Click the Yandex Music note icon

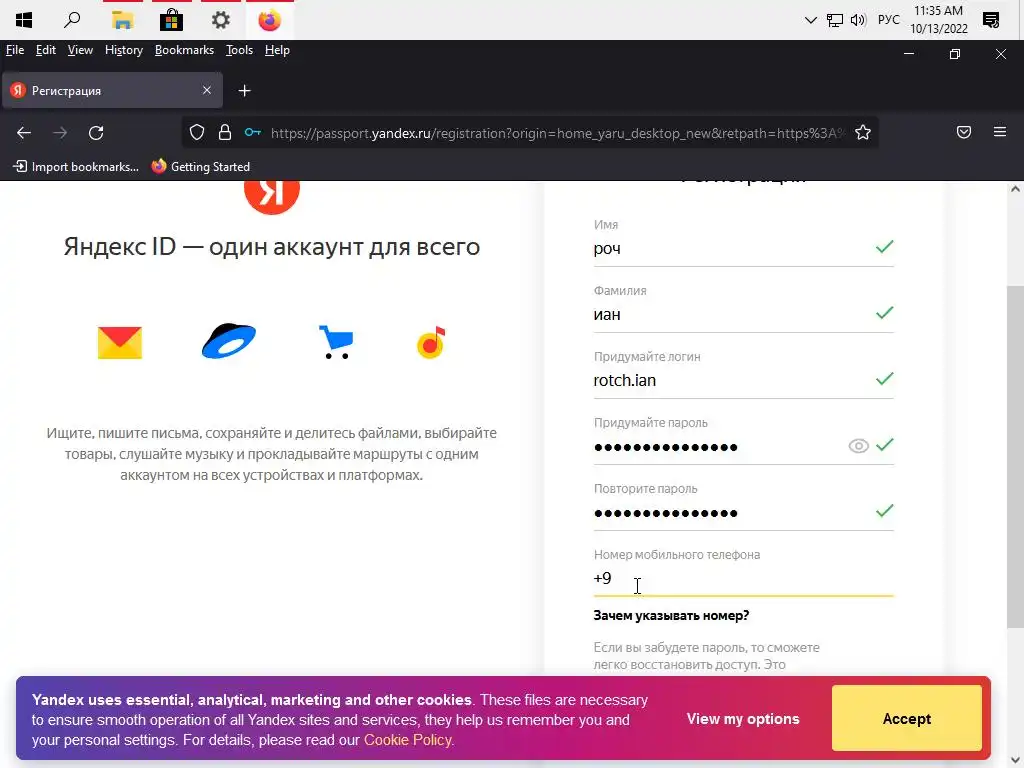point(431,342)
